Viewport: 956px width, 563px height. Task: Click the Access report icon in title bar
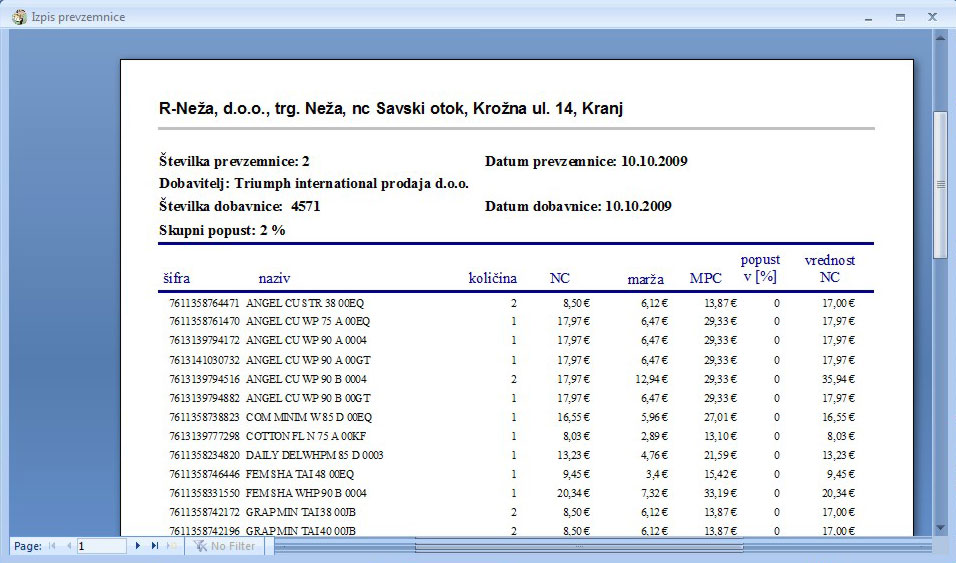(18, 17)
